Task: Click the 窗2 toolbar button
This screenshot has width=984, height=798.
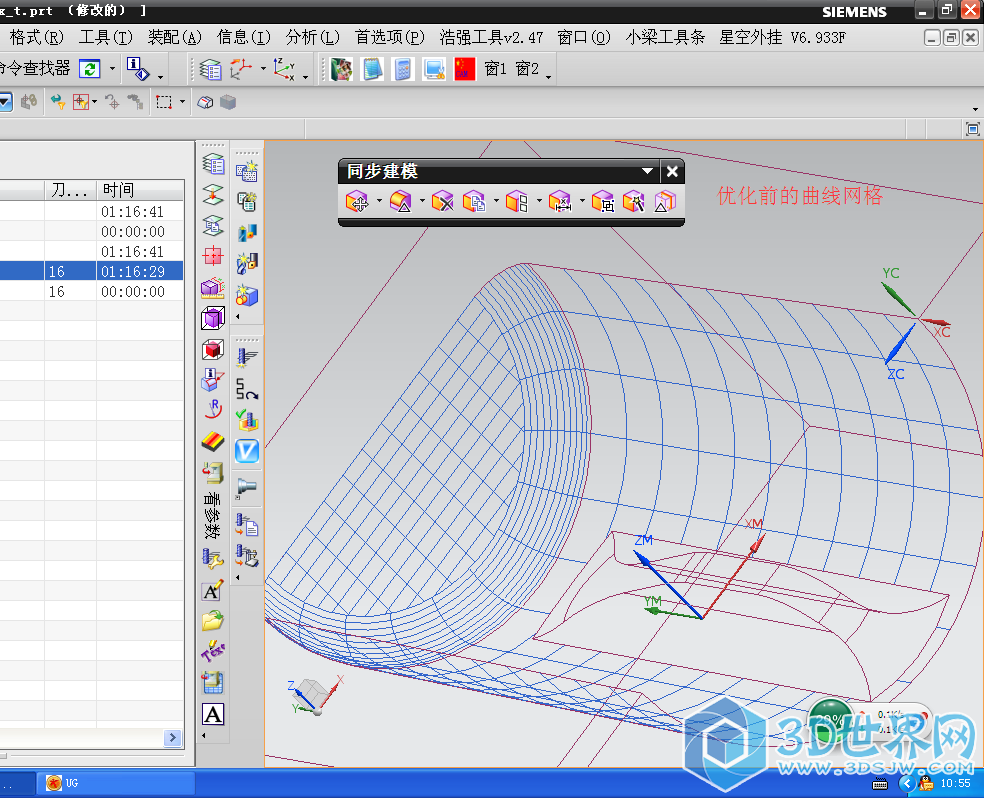Action: point(527,69)
